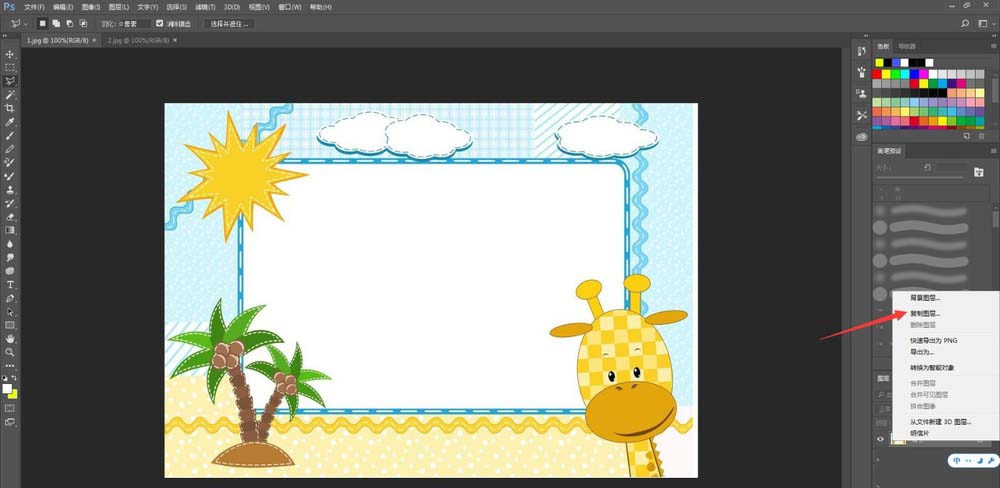Screen dimensions: 1000x488
Task: Select the Zoom magnifier tool
Action: (10, 352)
